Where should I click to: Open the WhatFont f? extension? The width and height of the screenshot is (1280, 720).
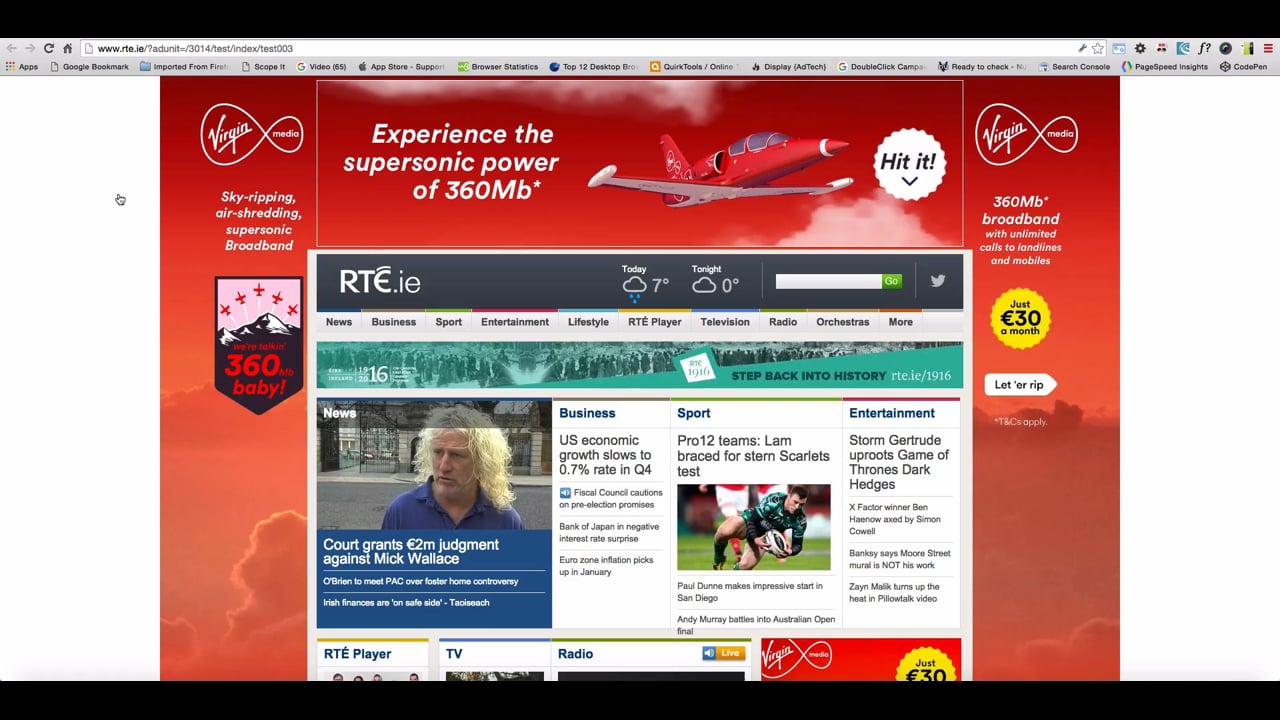(1204, 48)
